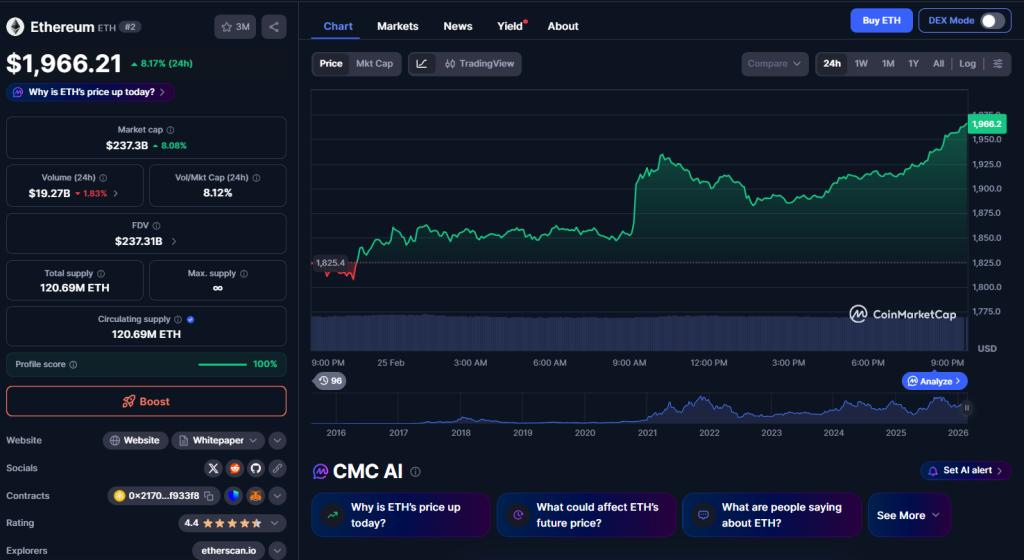Viewport: 1024px width, 560px height.
Task: Switch to the Markets tab
Action: click(x=397, y=26)
